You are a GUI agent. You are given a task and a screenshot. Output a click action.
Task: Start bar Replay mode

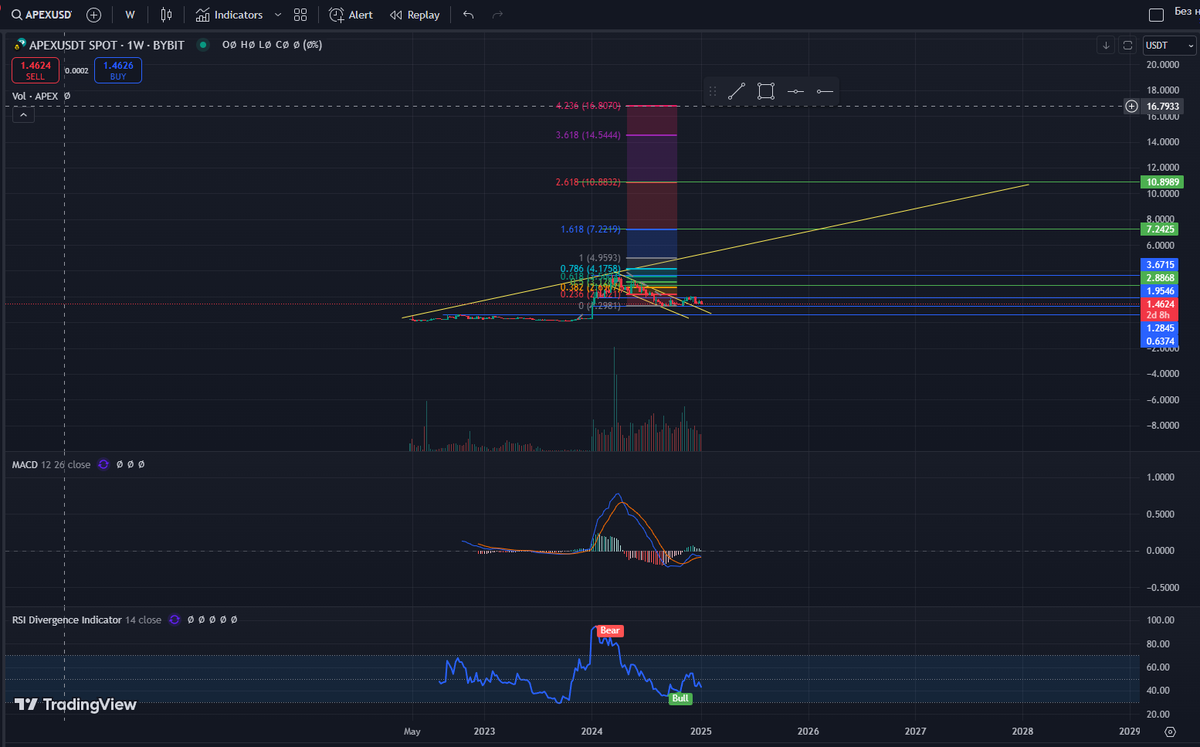pos(415,15)
